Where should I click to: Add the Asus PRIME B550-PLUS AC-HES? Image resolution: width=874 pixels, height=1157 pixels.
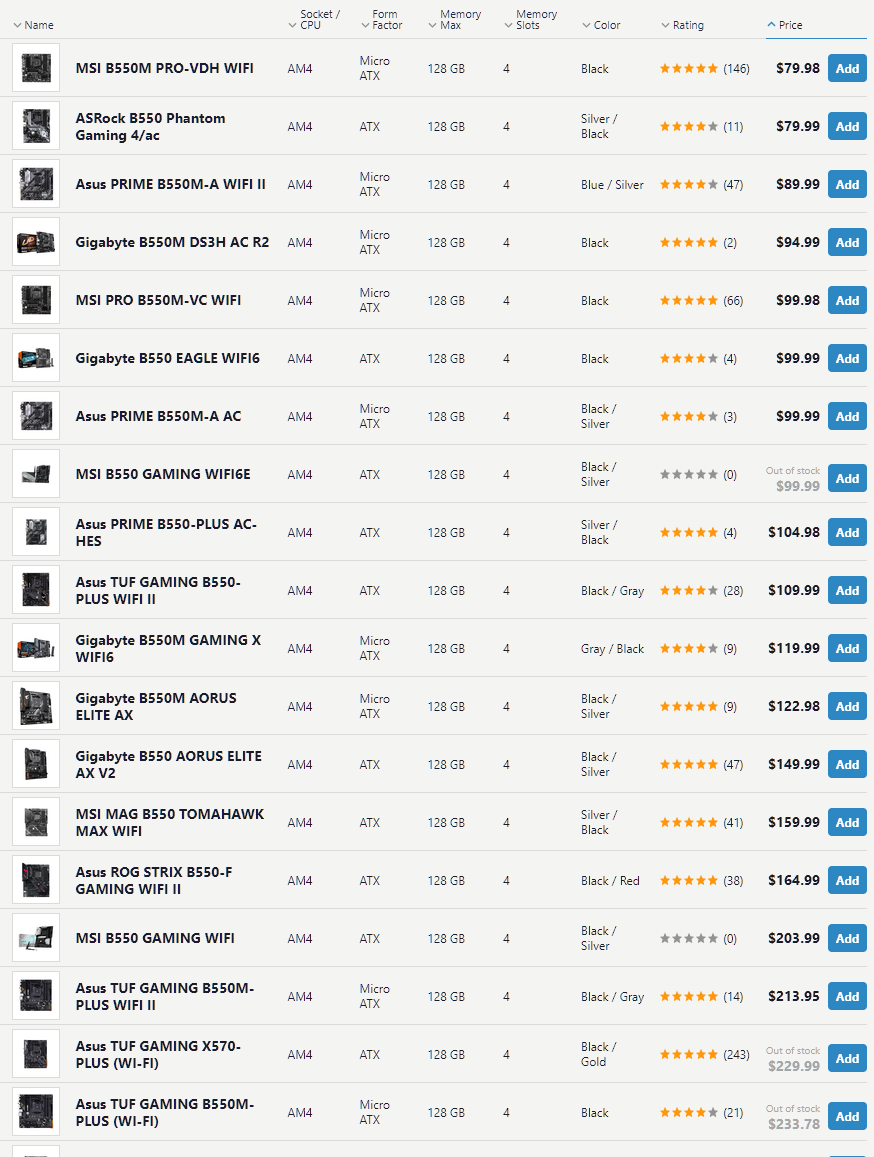tap(847, 532)
